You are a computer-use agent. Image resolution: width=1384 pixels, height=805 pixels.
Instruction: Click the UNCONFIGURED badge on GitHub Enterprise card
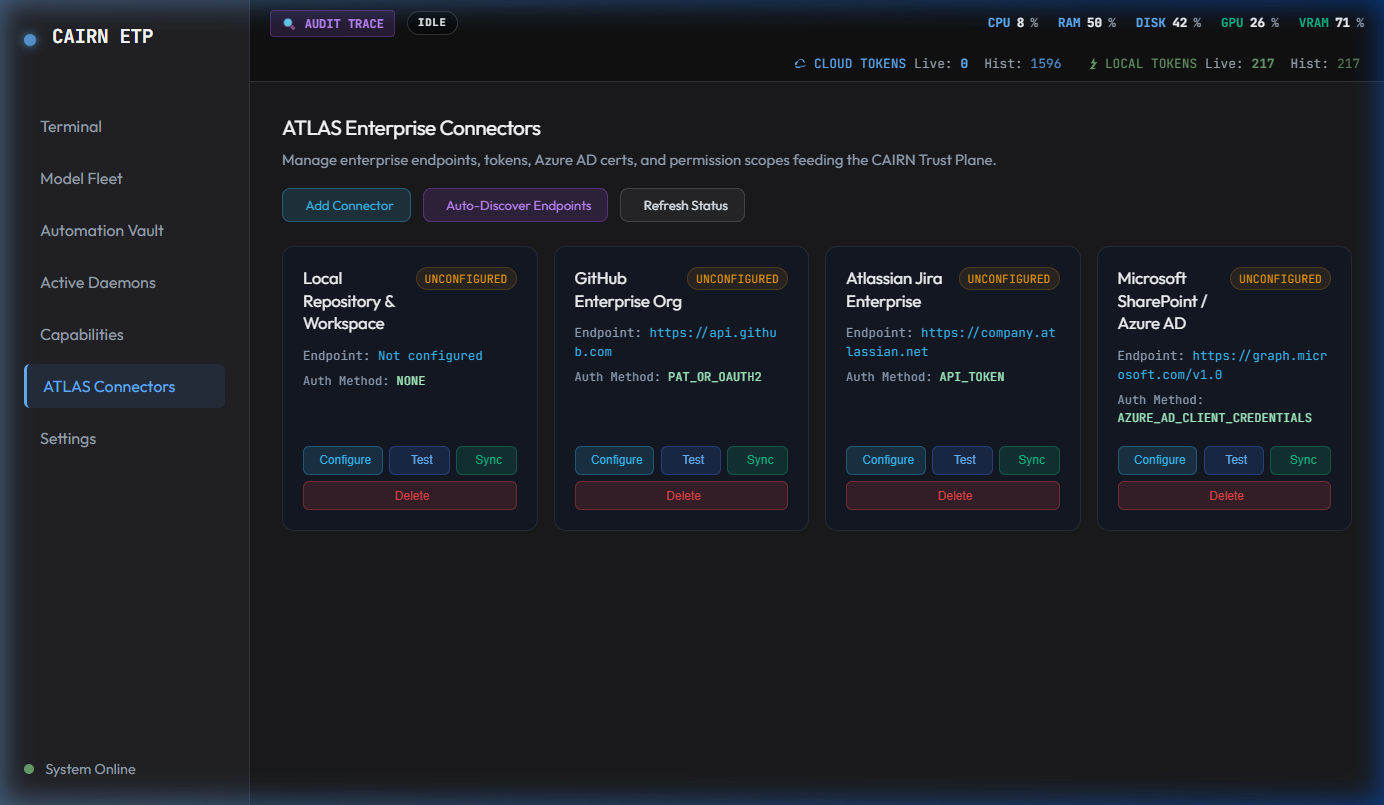tap(737, 279)
